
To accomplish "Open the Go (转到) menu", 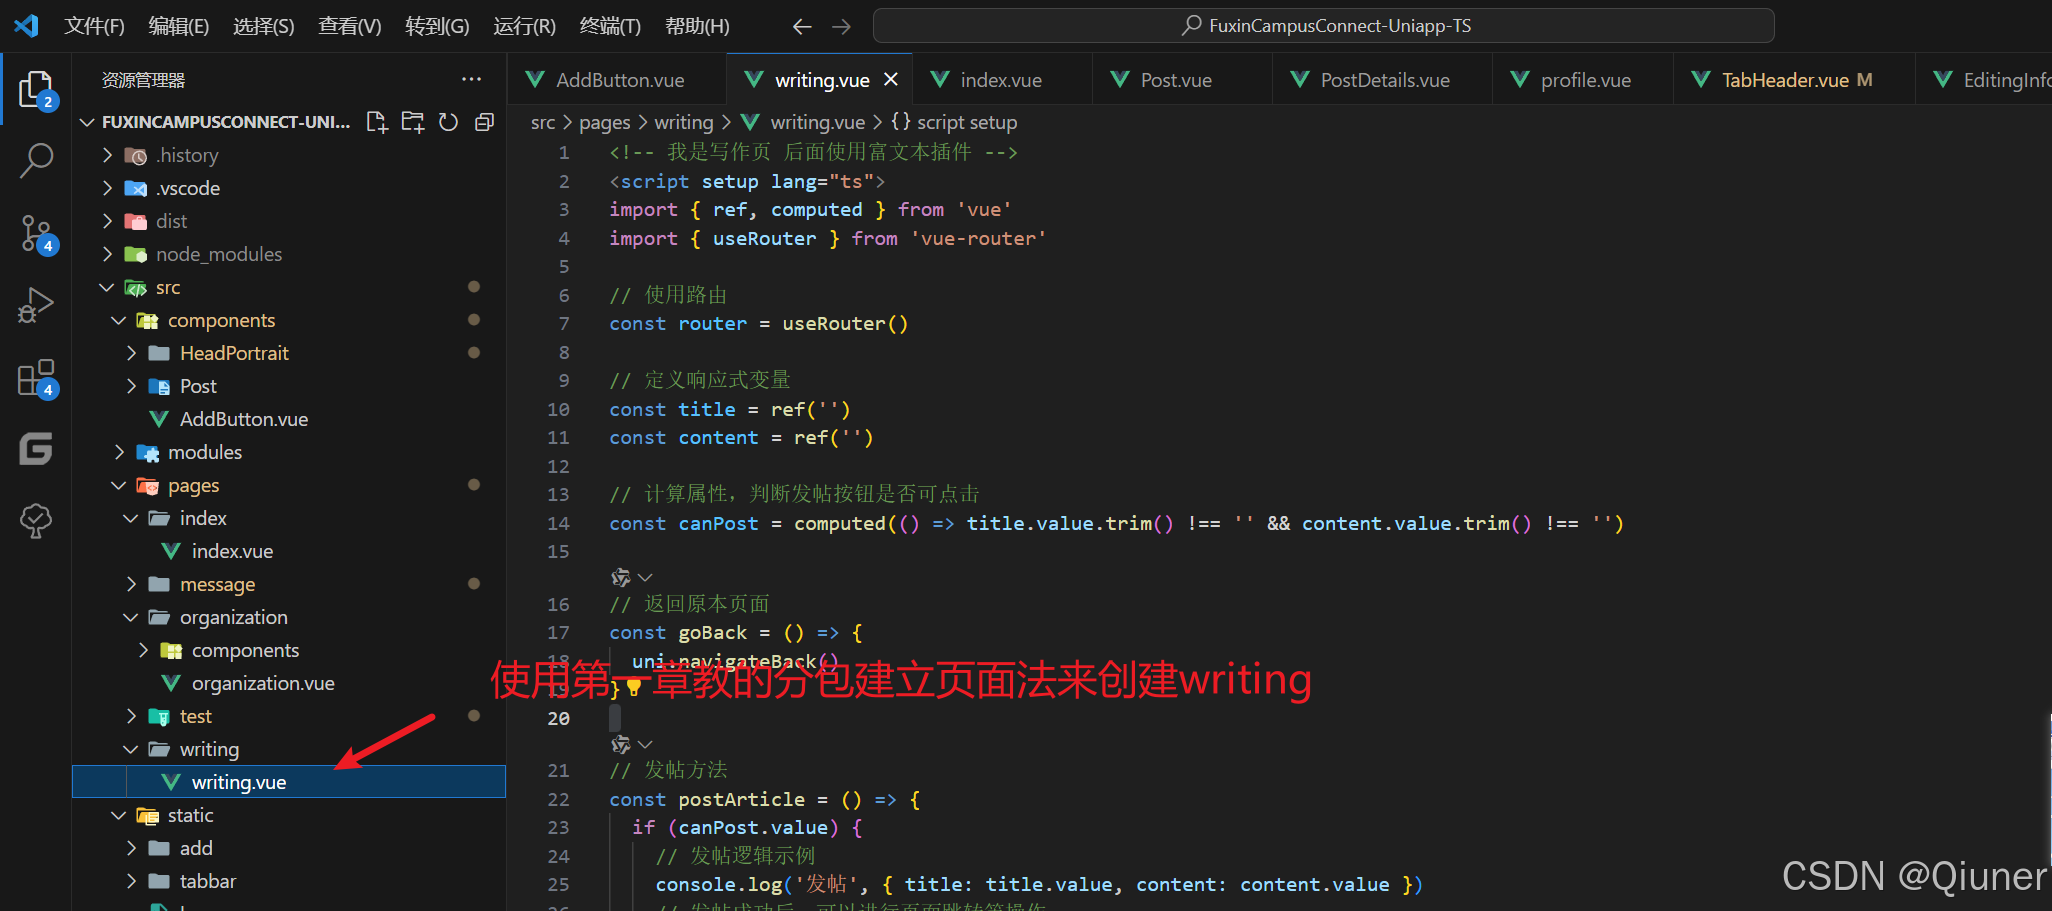I will pyautogui.click(x=437, y=26).
